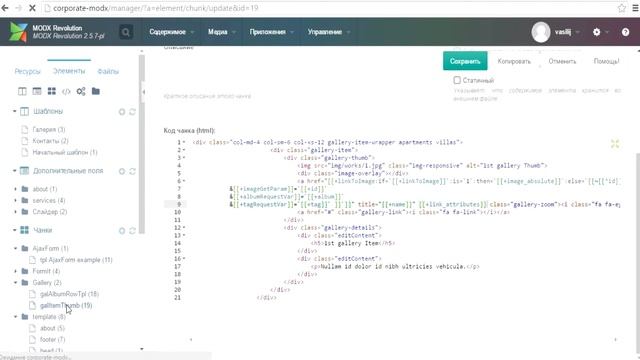Collapse the template (8) folder
Viewport: 640px width, 360px height.
click(16, 317)
